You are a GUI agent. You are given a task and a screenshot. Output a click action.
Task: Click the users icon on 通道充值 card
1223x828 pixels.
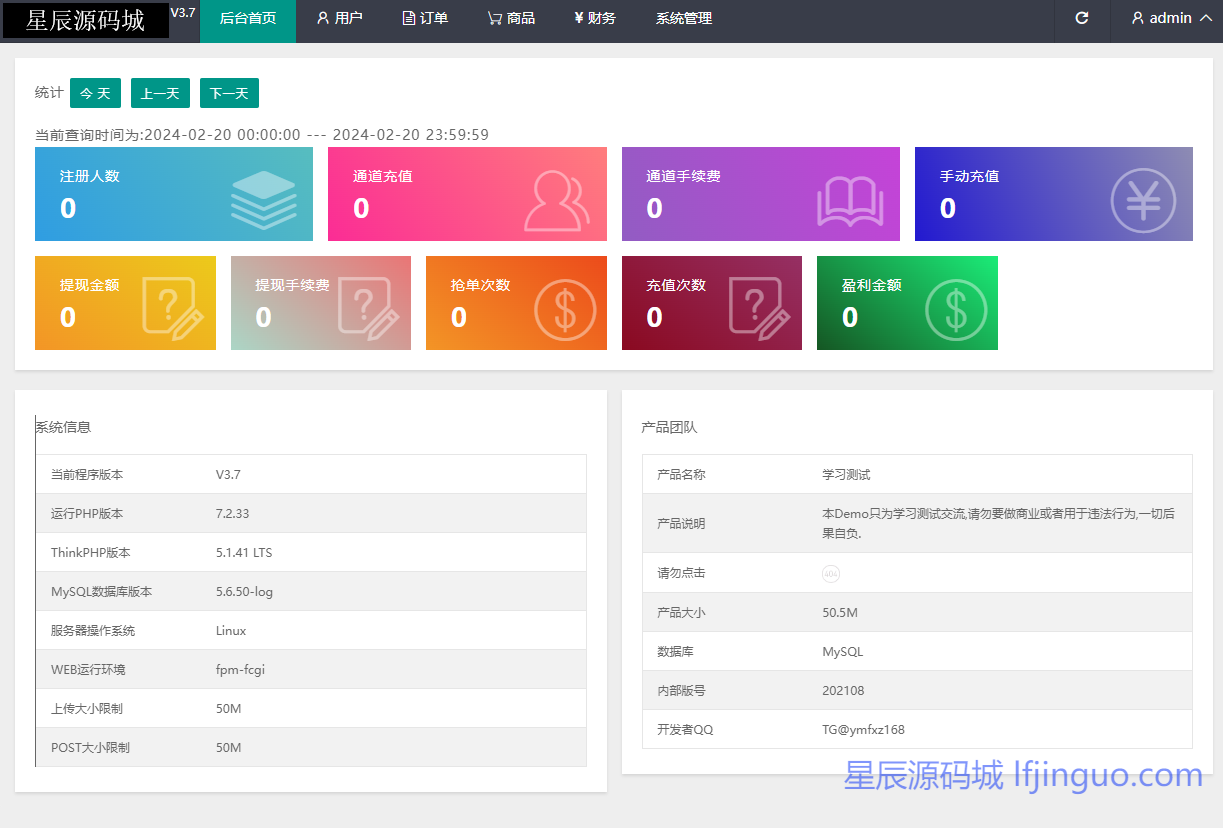pyautogui.click(x=557, y=201)
